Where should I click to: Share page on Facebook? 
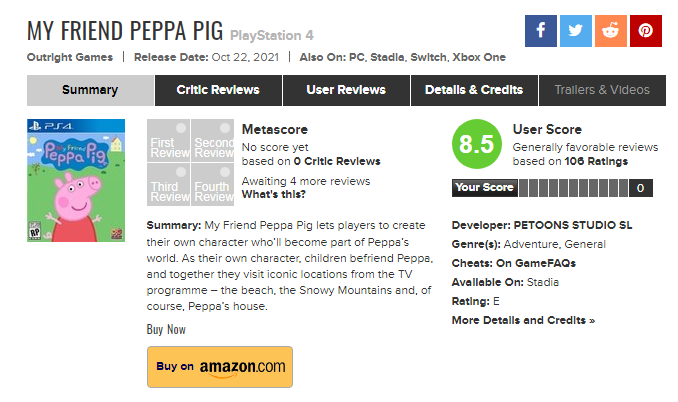541,30
